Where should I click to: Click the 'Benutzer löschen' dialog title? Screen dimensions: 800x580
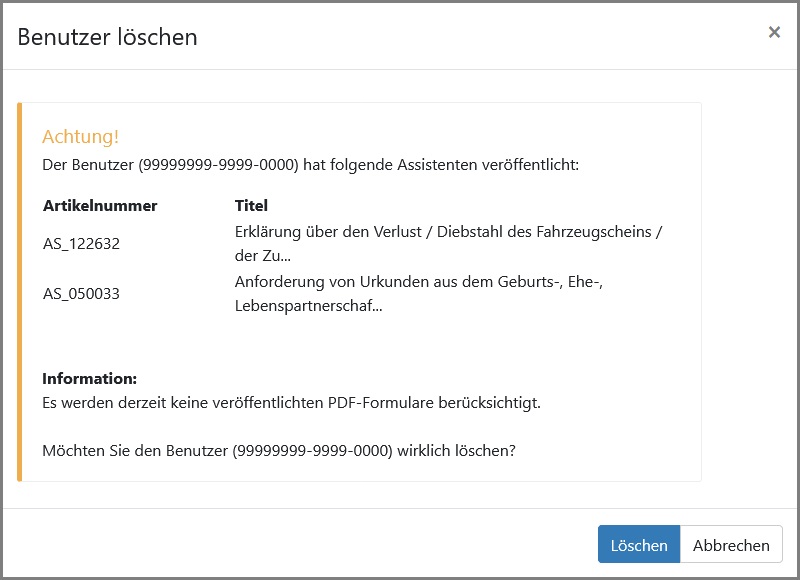[x=107, y=37]
